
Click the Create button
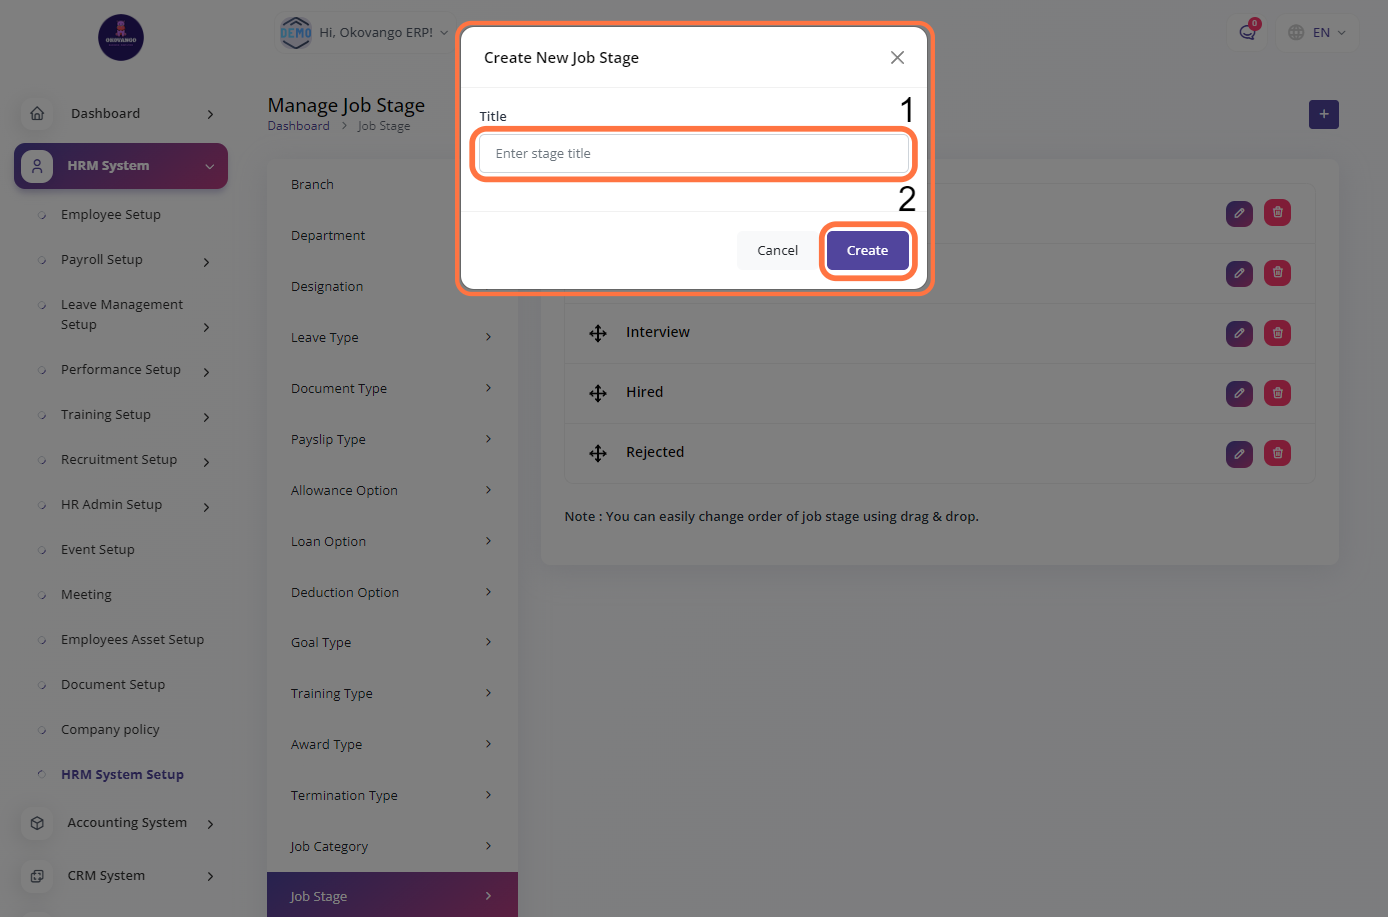click(867, 250)
